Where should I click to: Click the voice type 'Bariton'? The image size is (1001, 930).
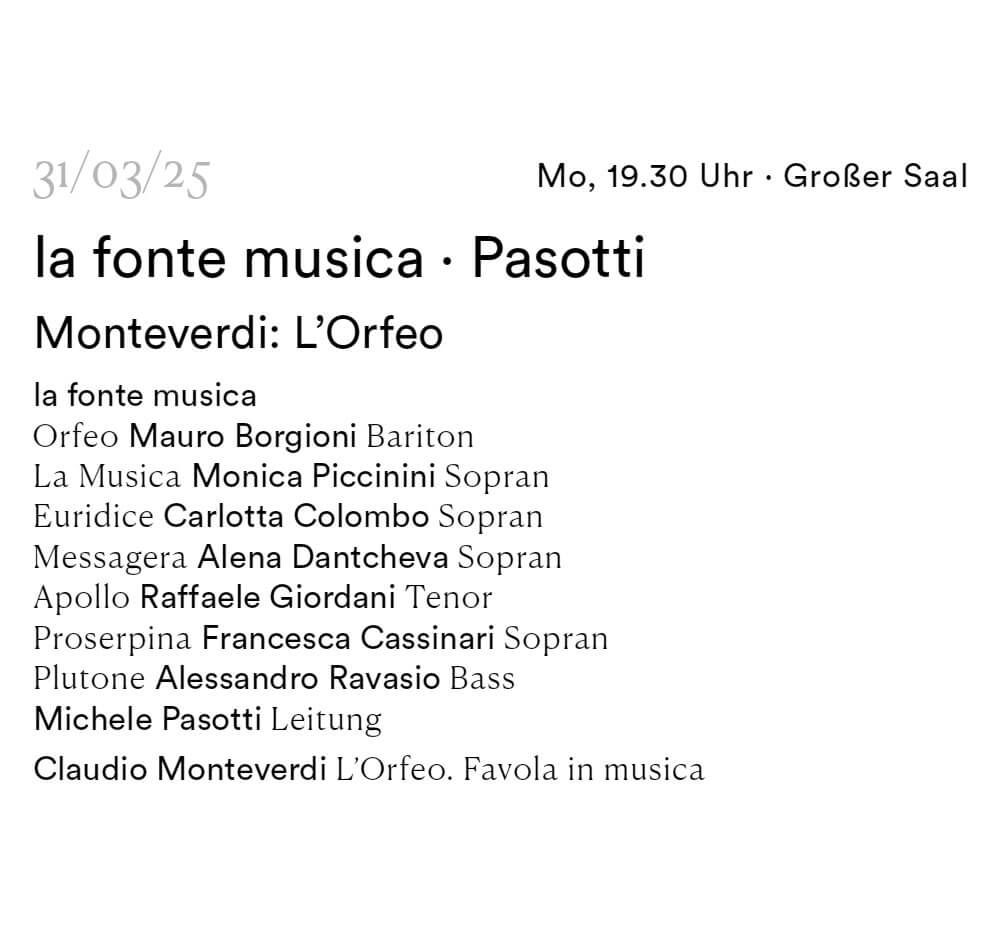click(420, 437)
